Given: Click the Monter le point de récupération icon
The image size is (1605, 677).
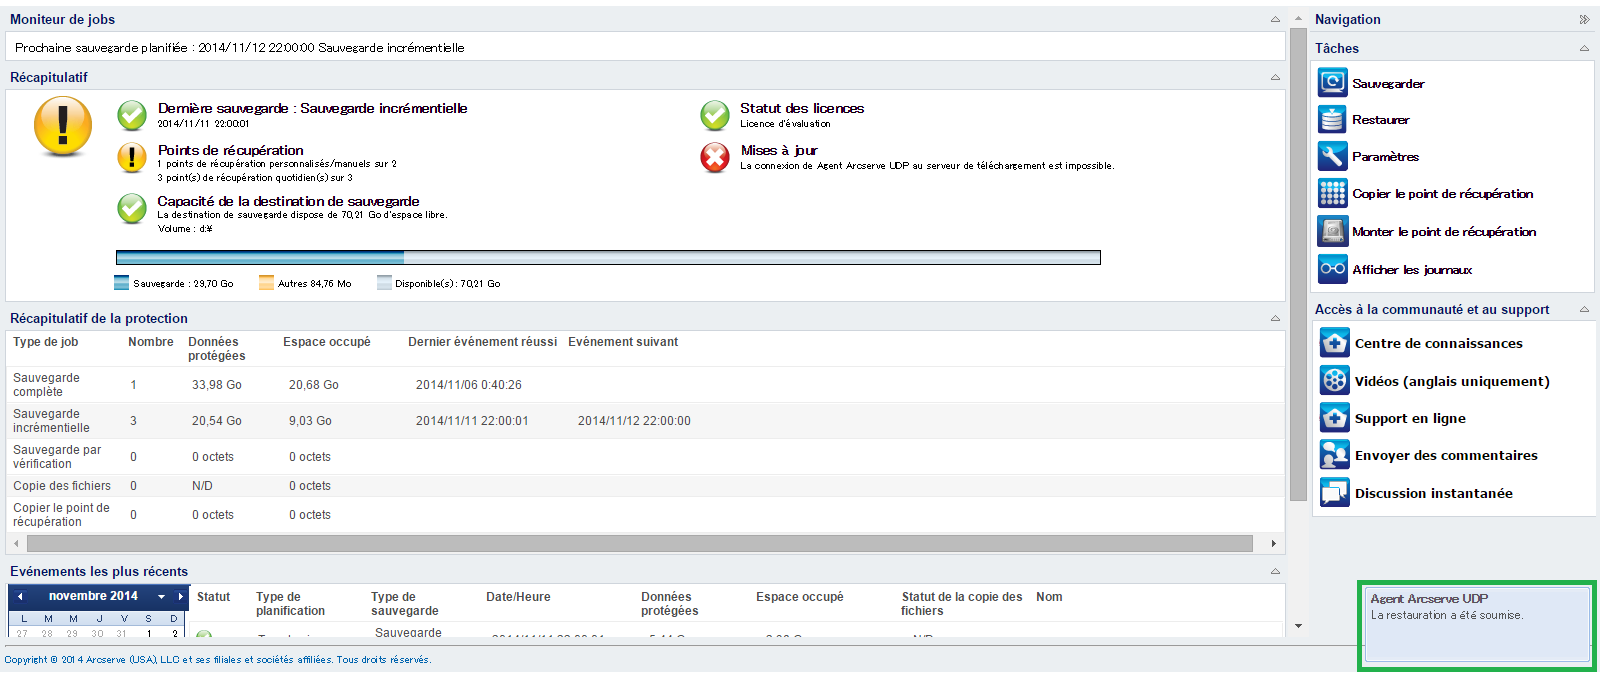Looking at the screenshot, I should coord(1332,231).
